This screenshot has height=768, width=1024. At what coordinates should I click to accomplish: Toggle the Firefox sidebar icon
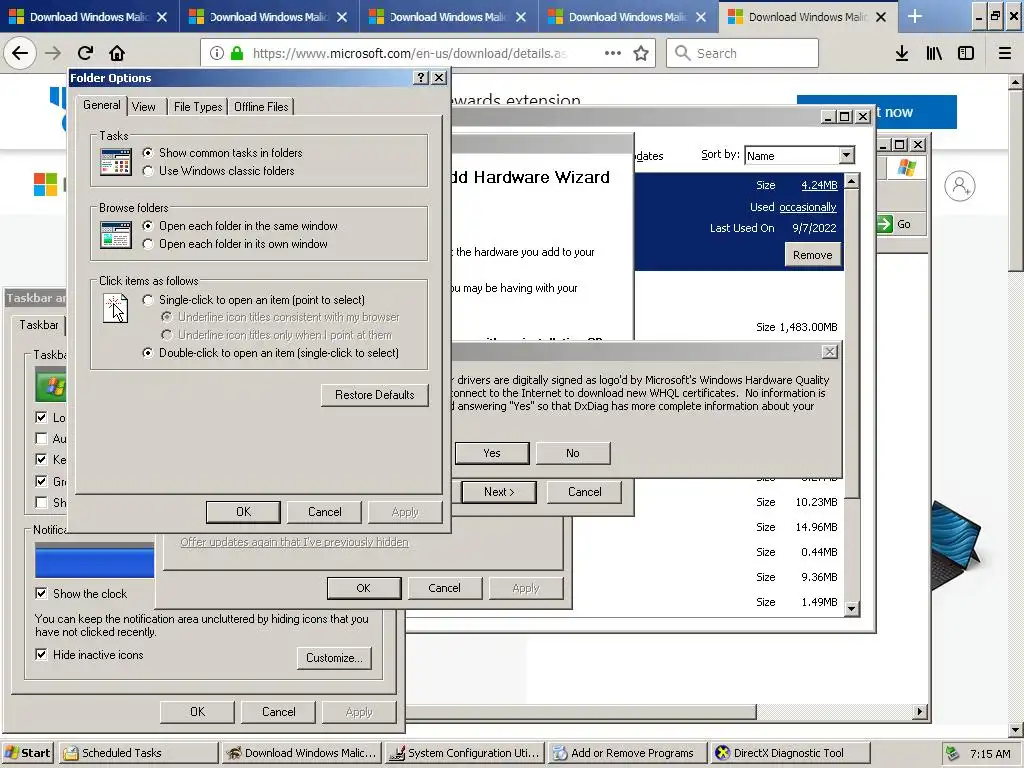[966, 53]
